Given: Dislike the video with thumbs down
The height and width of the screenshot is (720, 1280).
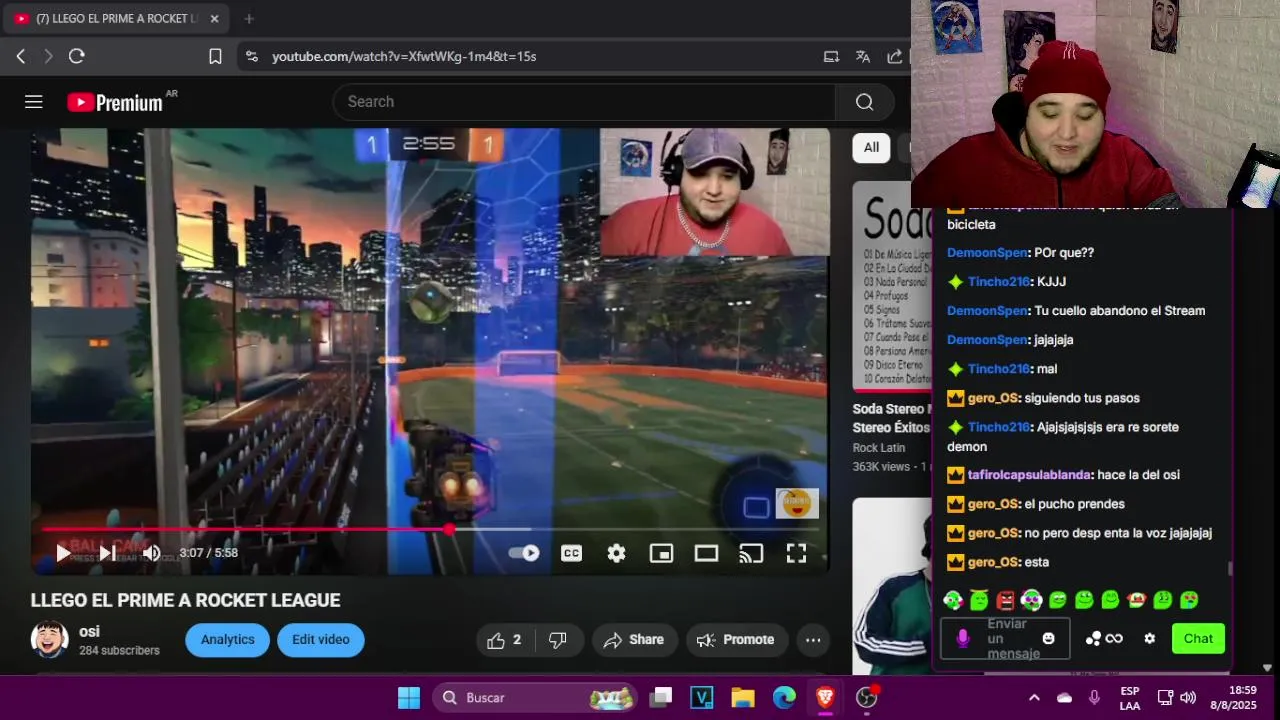Looking at the screenshot, I should tap(558, 640).
